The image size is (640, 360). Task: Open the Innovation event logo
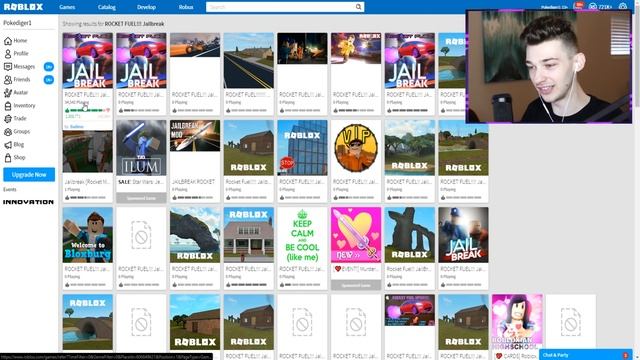click(29, 202)
